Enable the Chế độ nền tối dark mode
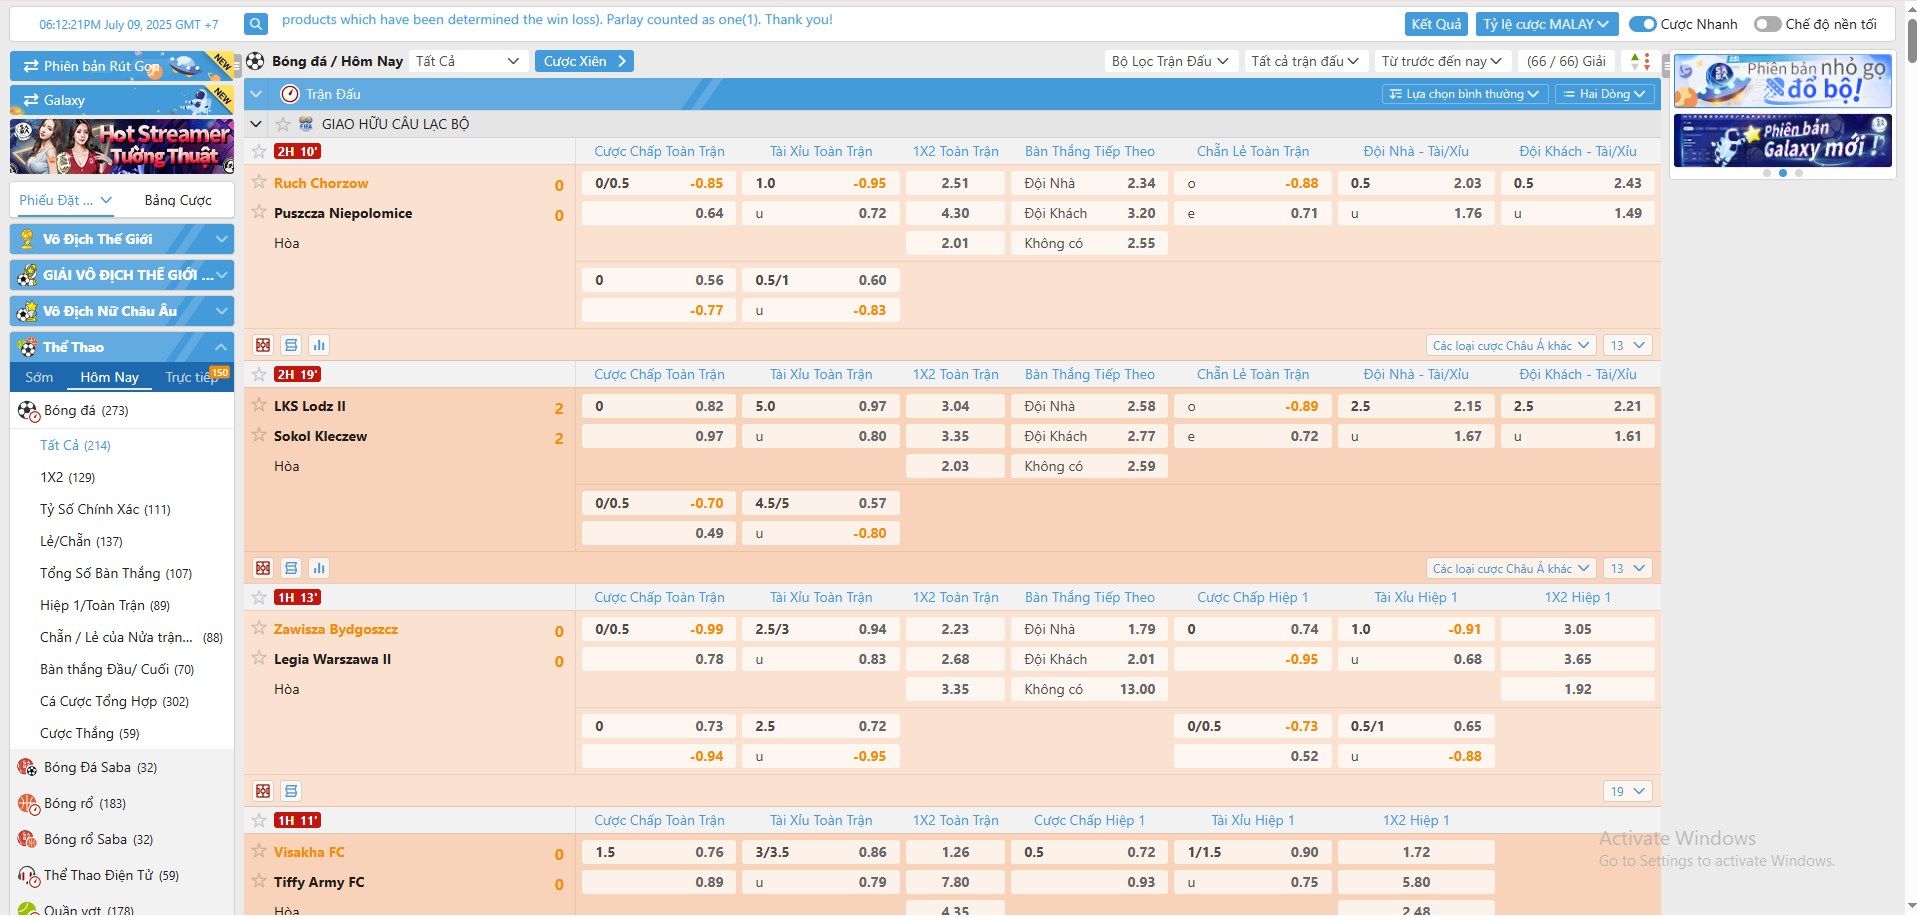This screenshot has width=1917, height=917. 1767,24
